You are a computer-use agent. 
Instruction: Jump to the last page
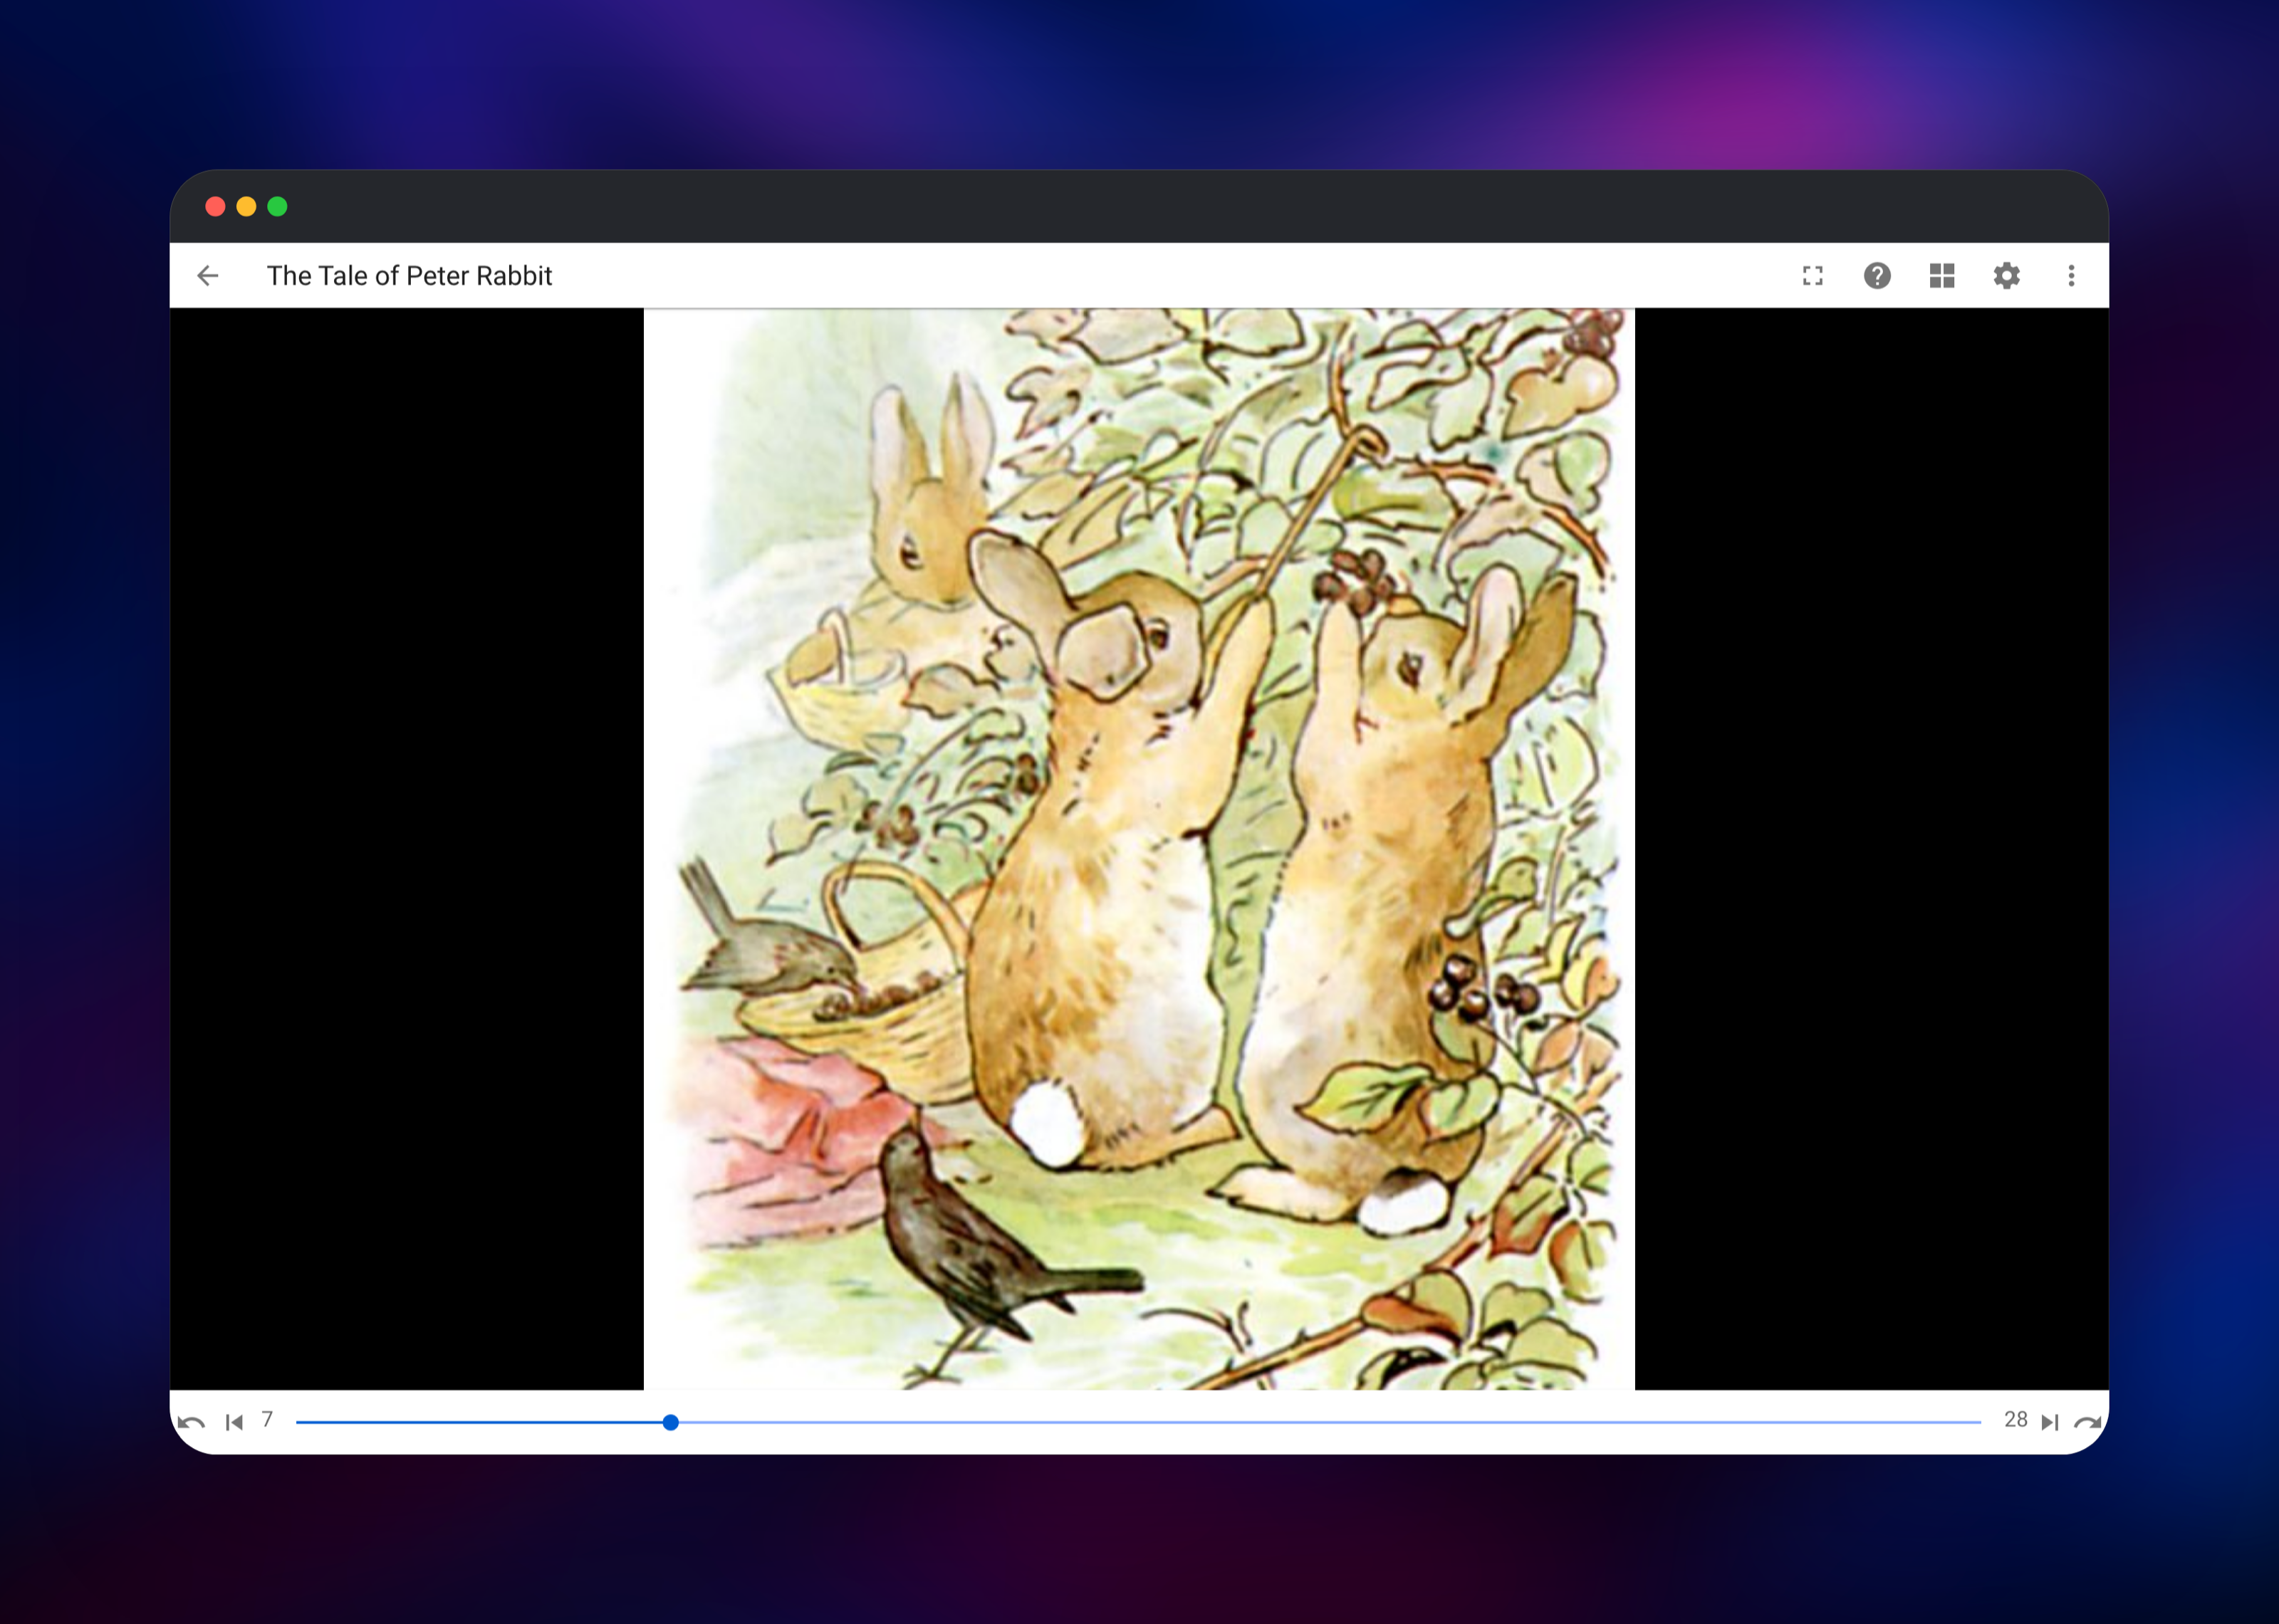(x=2050, y=1422)
